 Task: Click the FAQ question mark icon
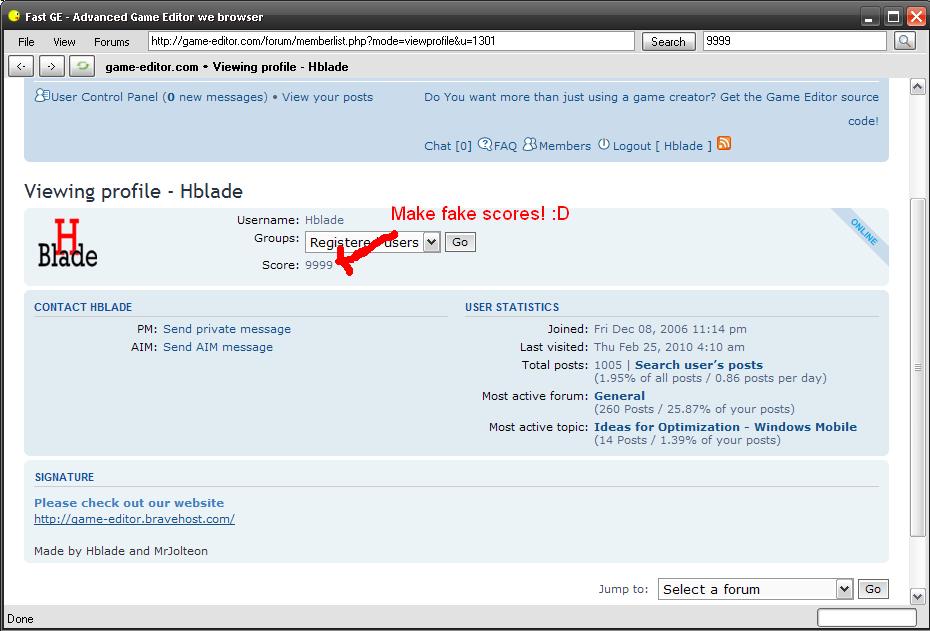click(x=485, y=144)
